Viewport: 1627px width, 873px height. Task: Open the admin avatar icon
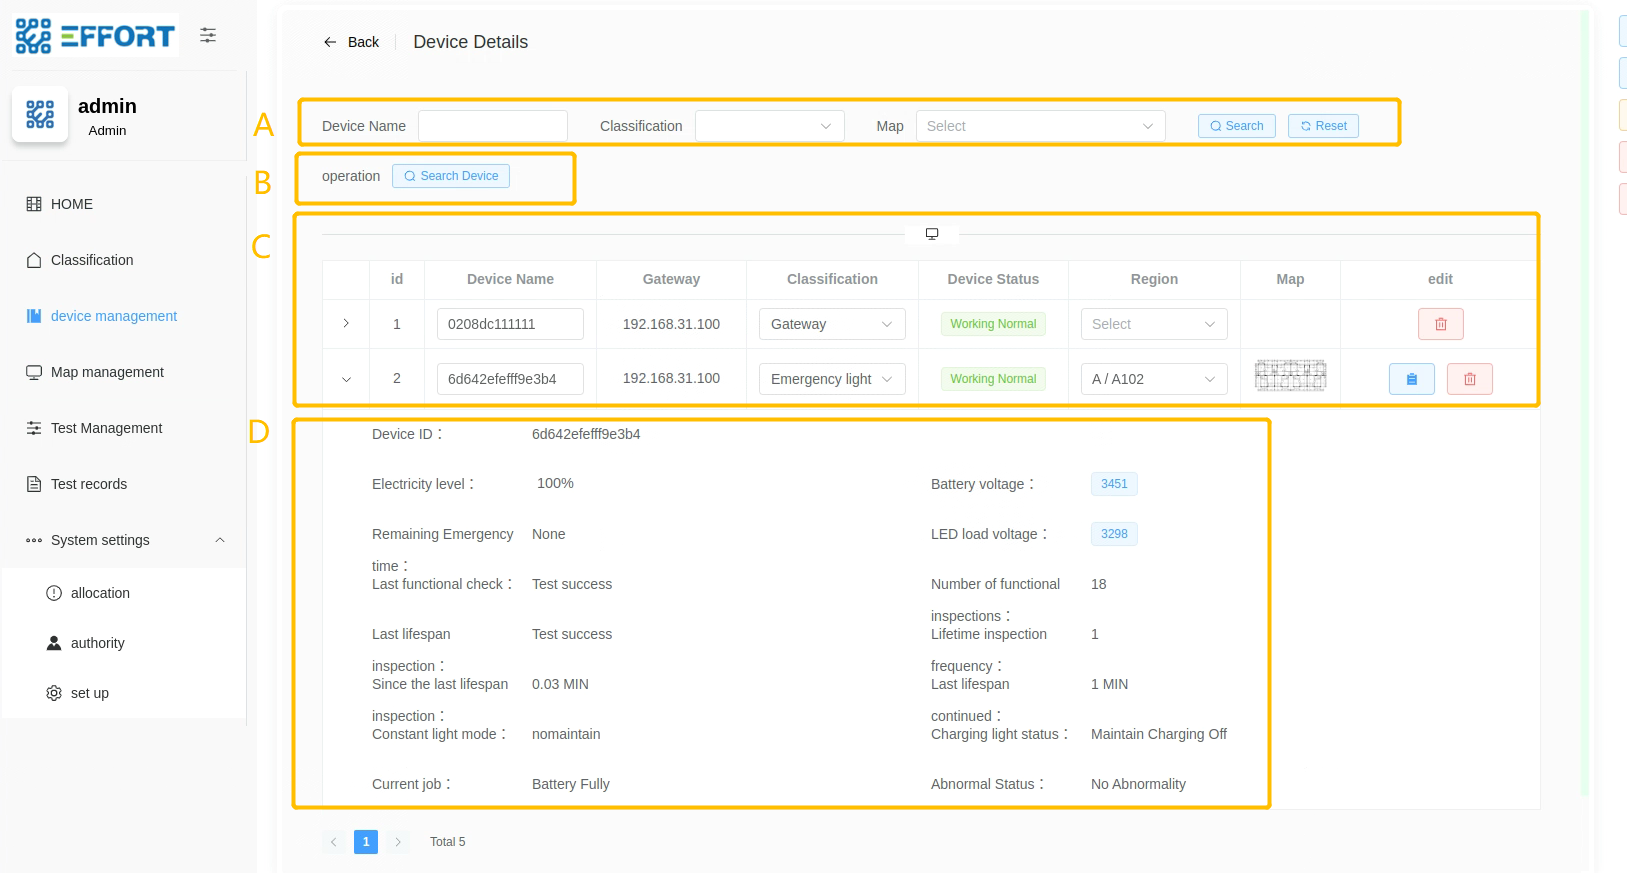pyautogui.click(x=40, y=114)
